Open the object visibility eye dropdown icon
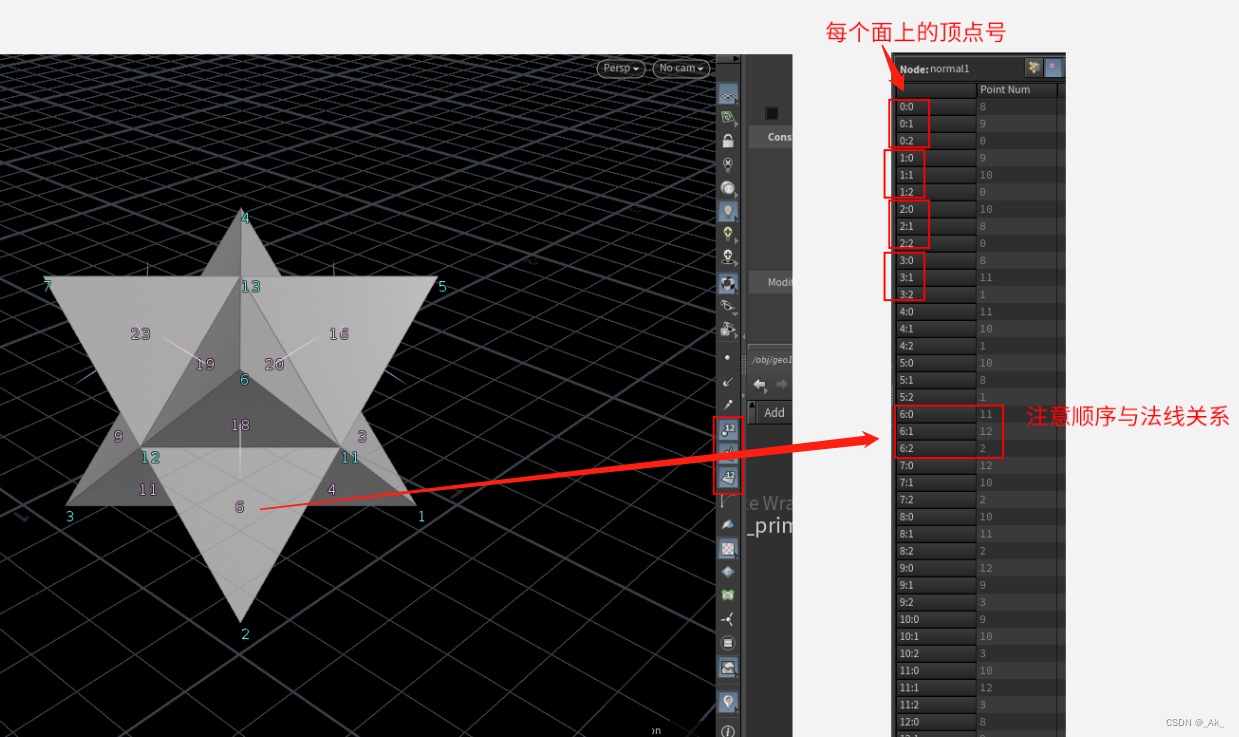 (728, 306)
